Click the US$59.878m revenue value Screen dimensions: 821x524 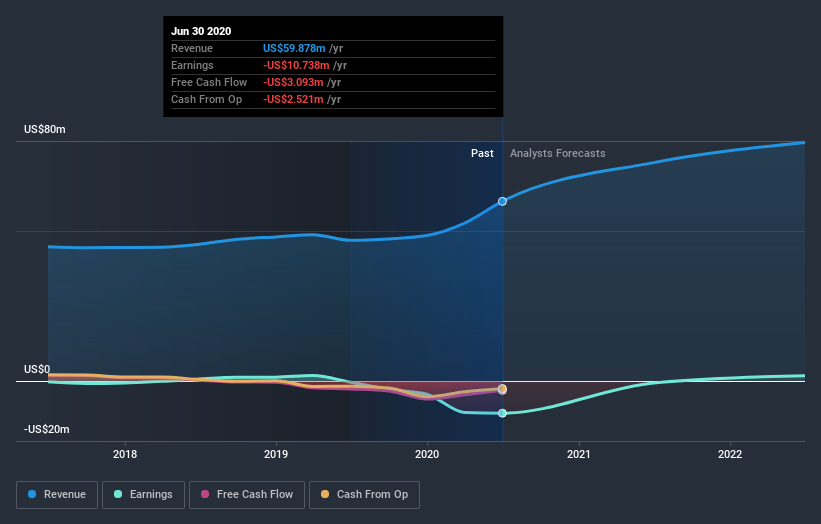pyautogui.click(x=294, y=48)
